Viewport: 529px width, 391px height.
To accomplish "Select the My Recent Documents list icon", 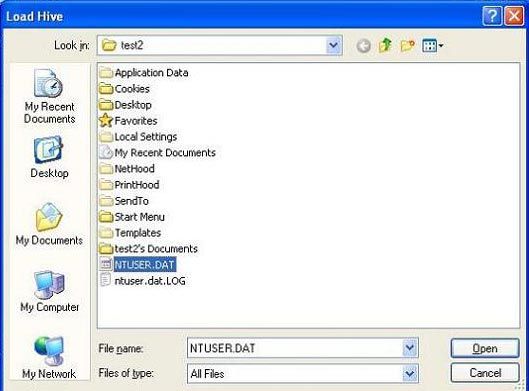I will click(x=106, y=152).
